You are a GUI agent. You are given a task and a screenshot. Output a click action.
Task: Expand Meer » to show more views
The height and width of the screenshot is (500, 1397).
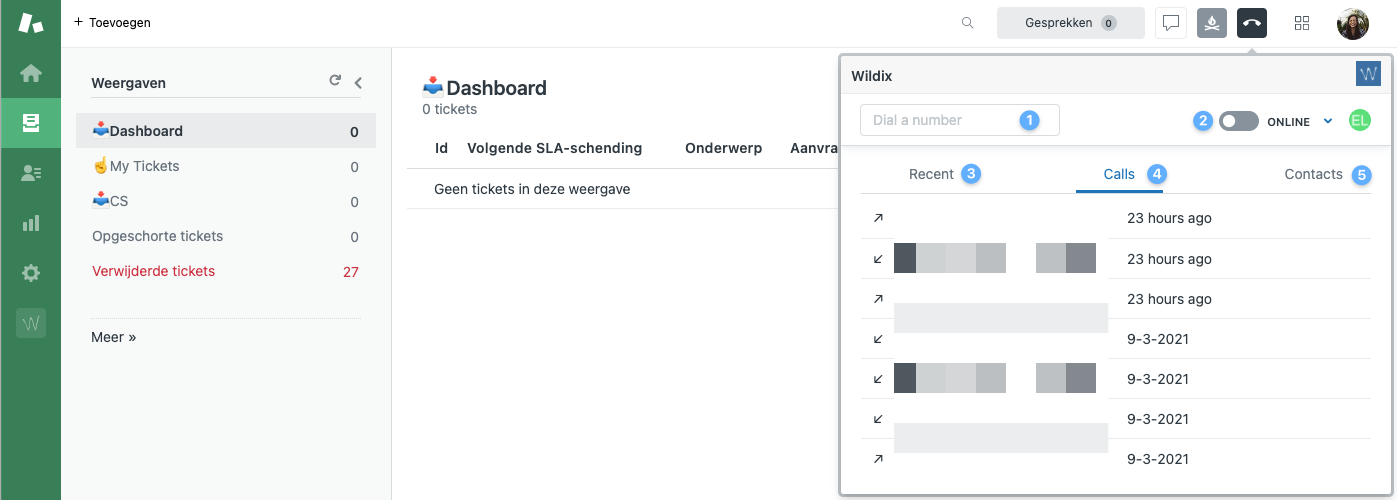tap(113, 337)
